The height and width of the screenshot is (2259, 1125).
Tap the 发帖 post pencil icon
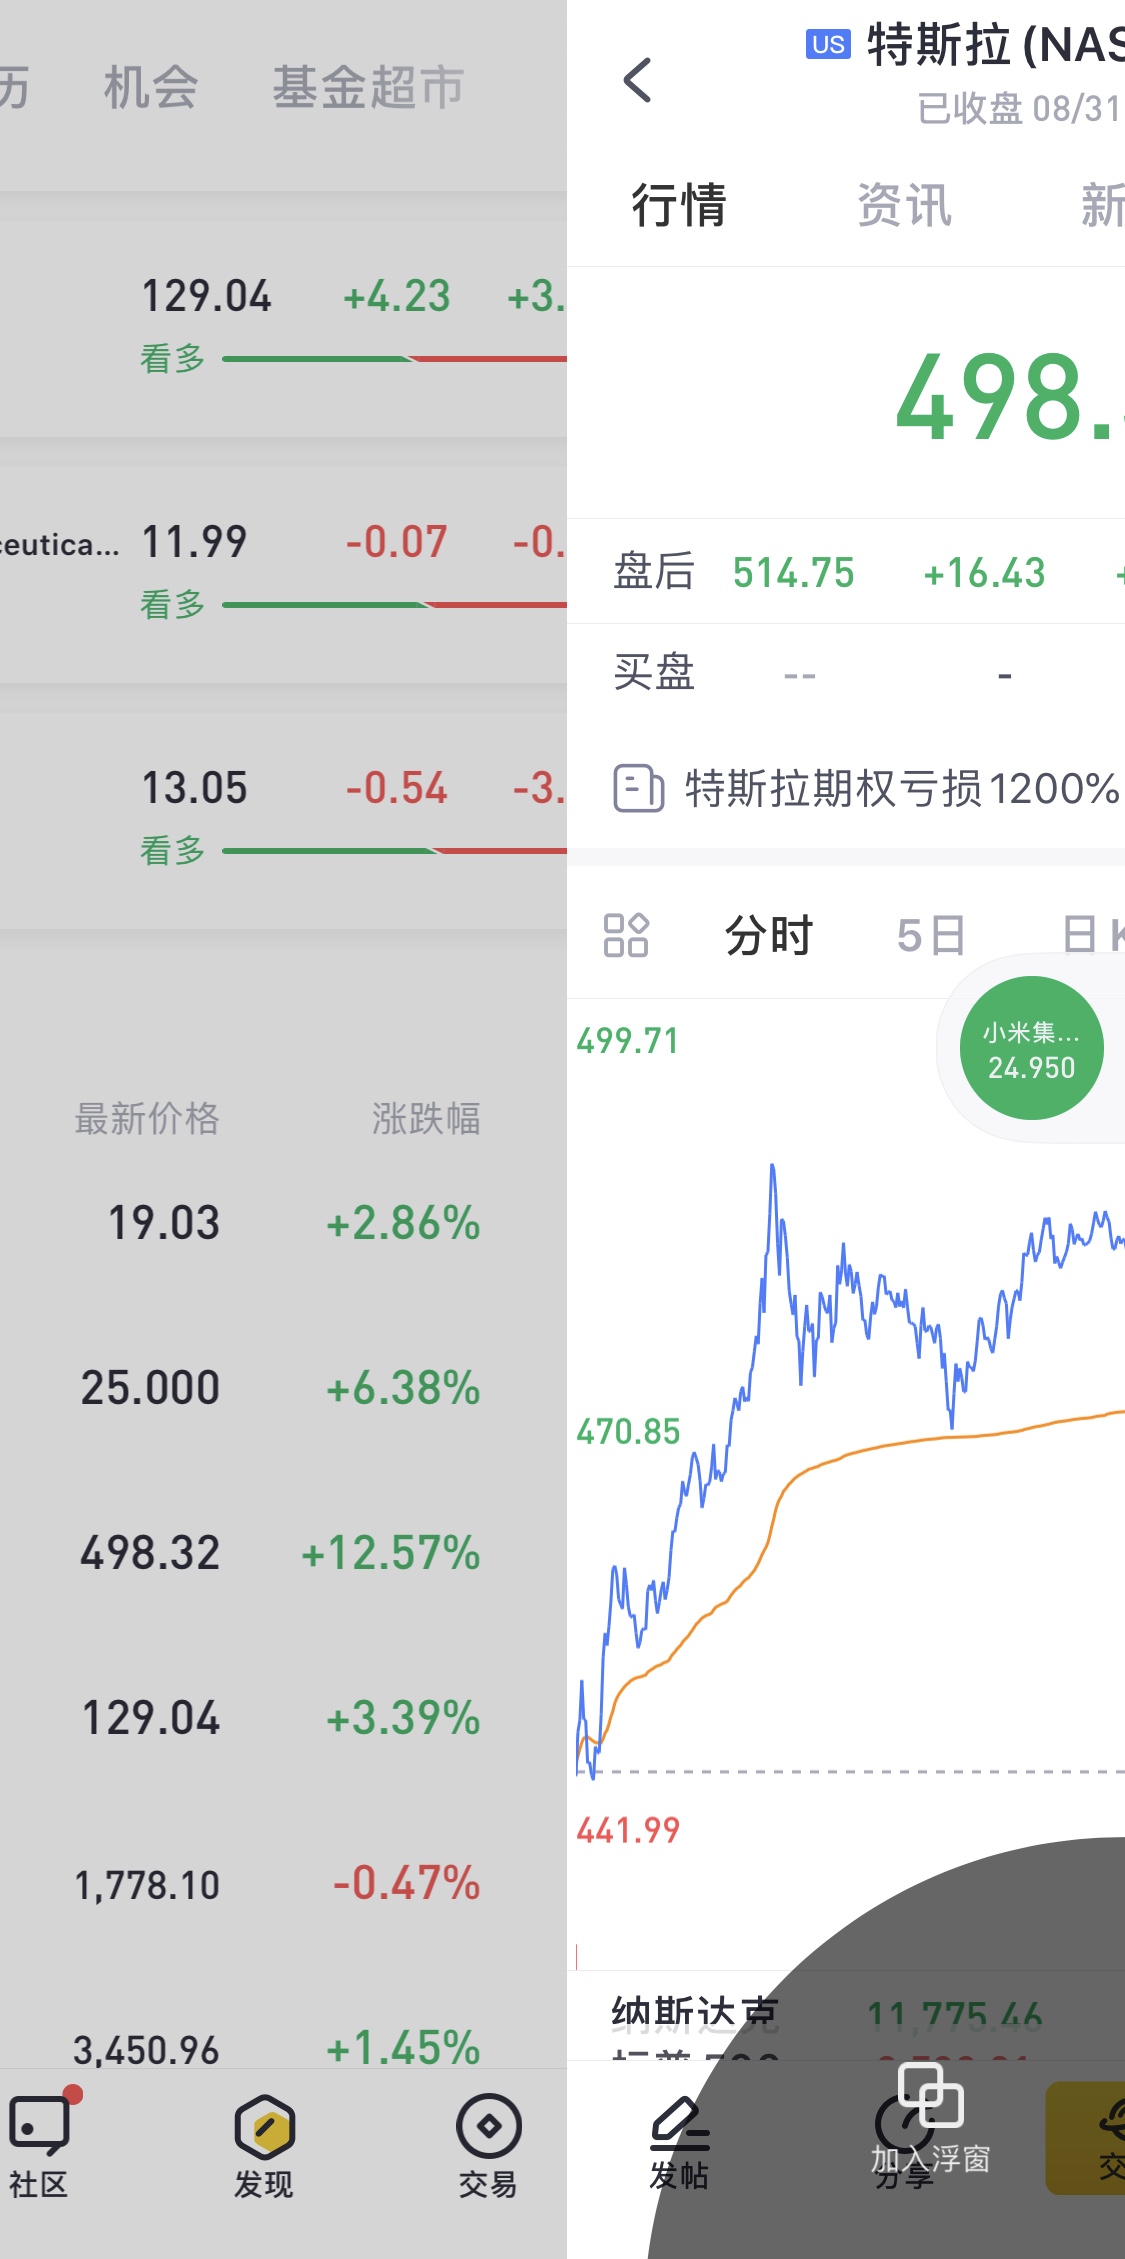coord(679,2122)
